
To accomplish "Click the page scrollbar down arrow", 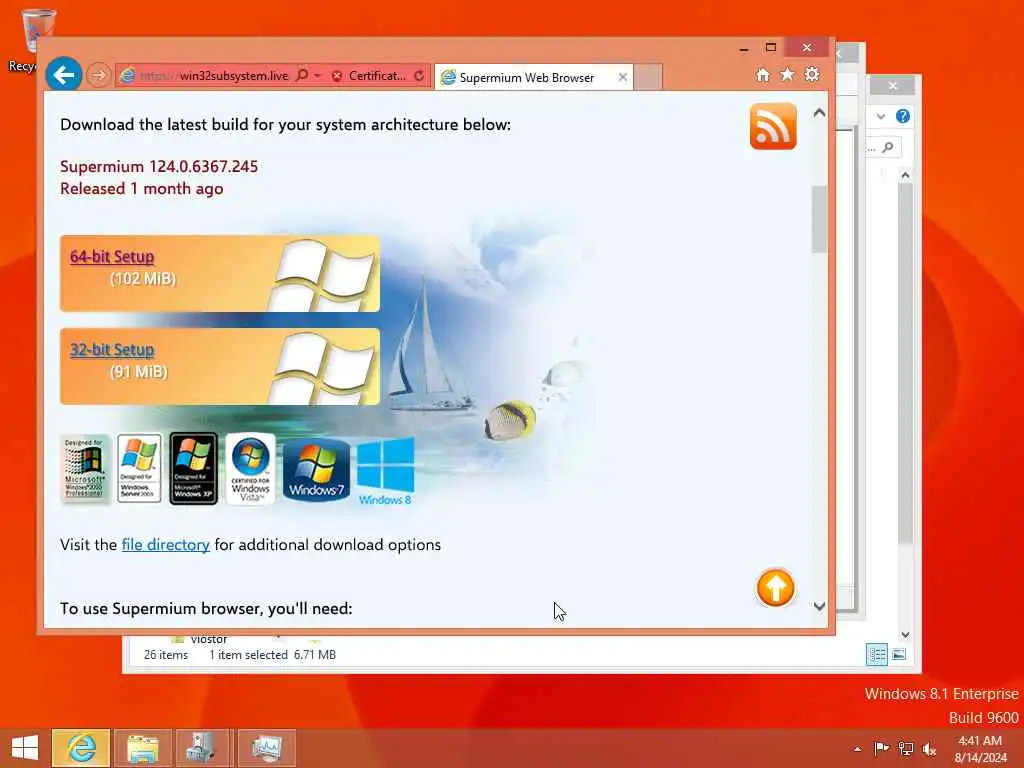I will coord(819,606).
